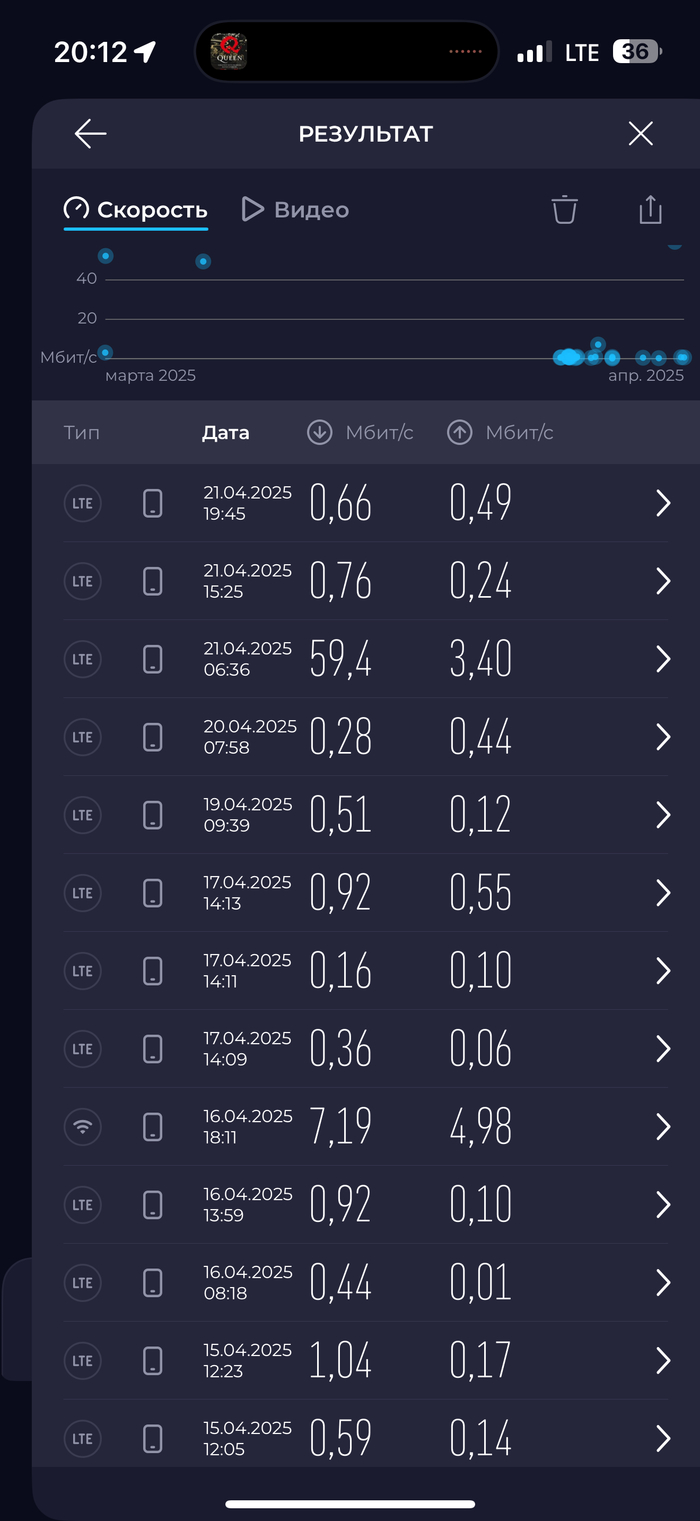Tap the highest data point near апр. 2025
Viewport: 700px width, 1521px height.
tap(675, 243)
